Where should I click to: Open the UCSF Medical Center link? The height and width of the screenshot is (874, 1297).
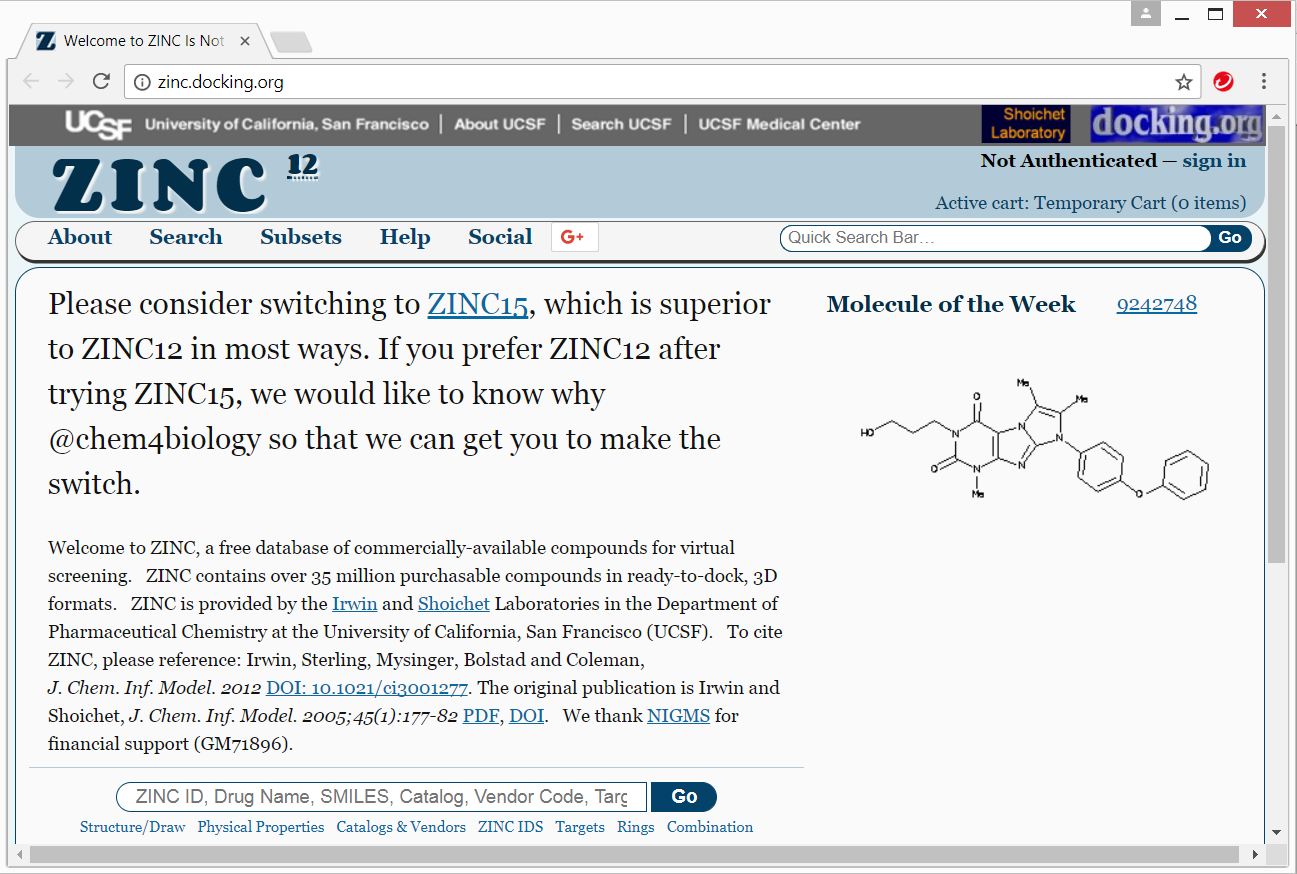tap(779, 125)
